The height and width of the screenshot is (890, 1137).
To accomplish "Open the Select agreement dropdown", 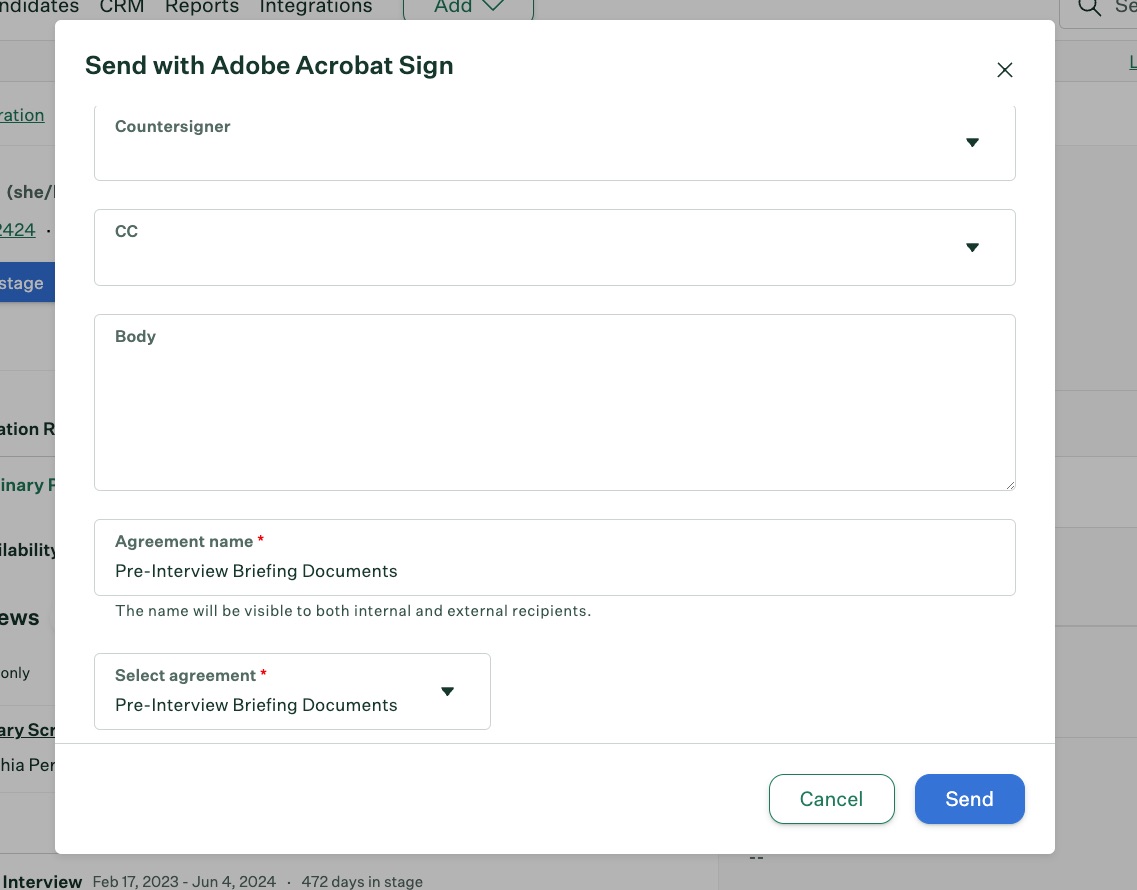I will tap(292, 691).
